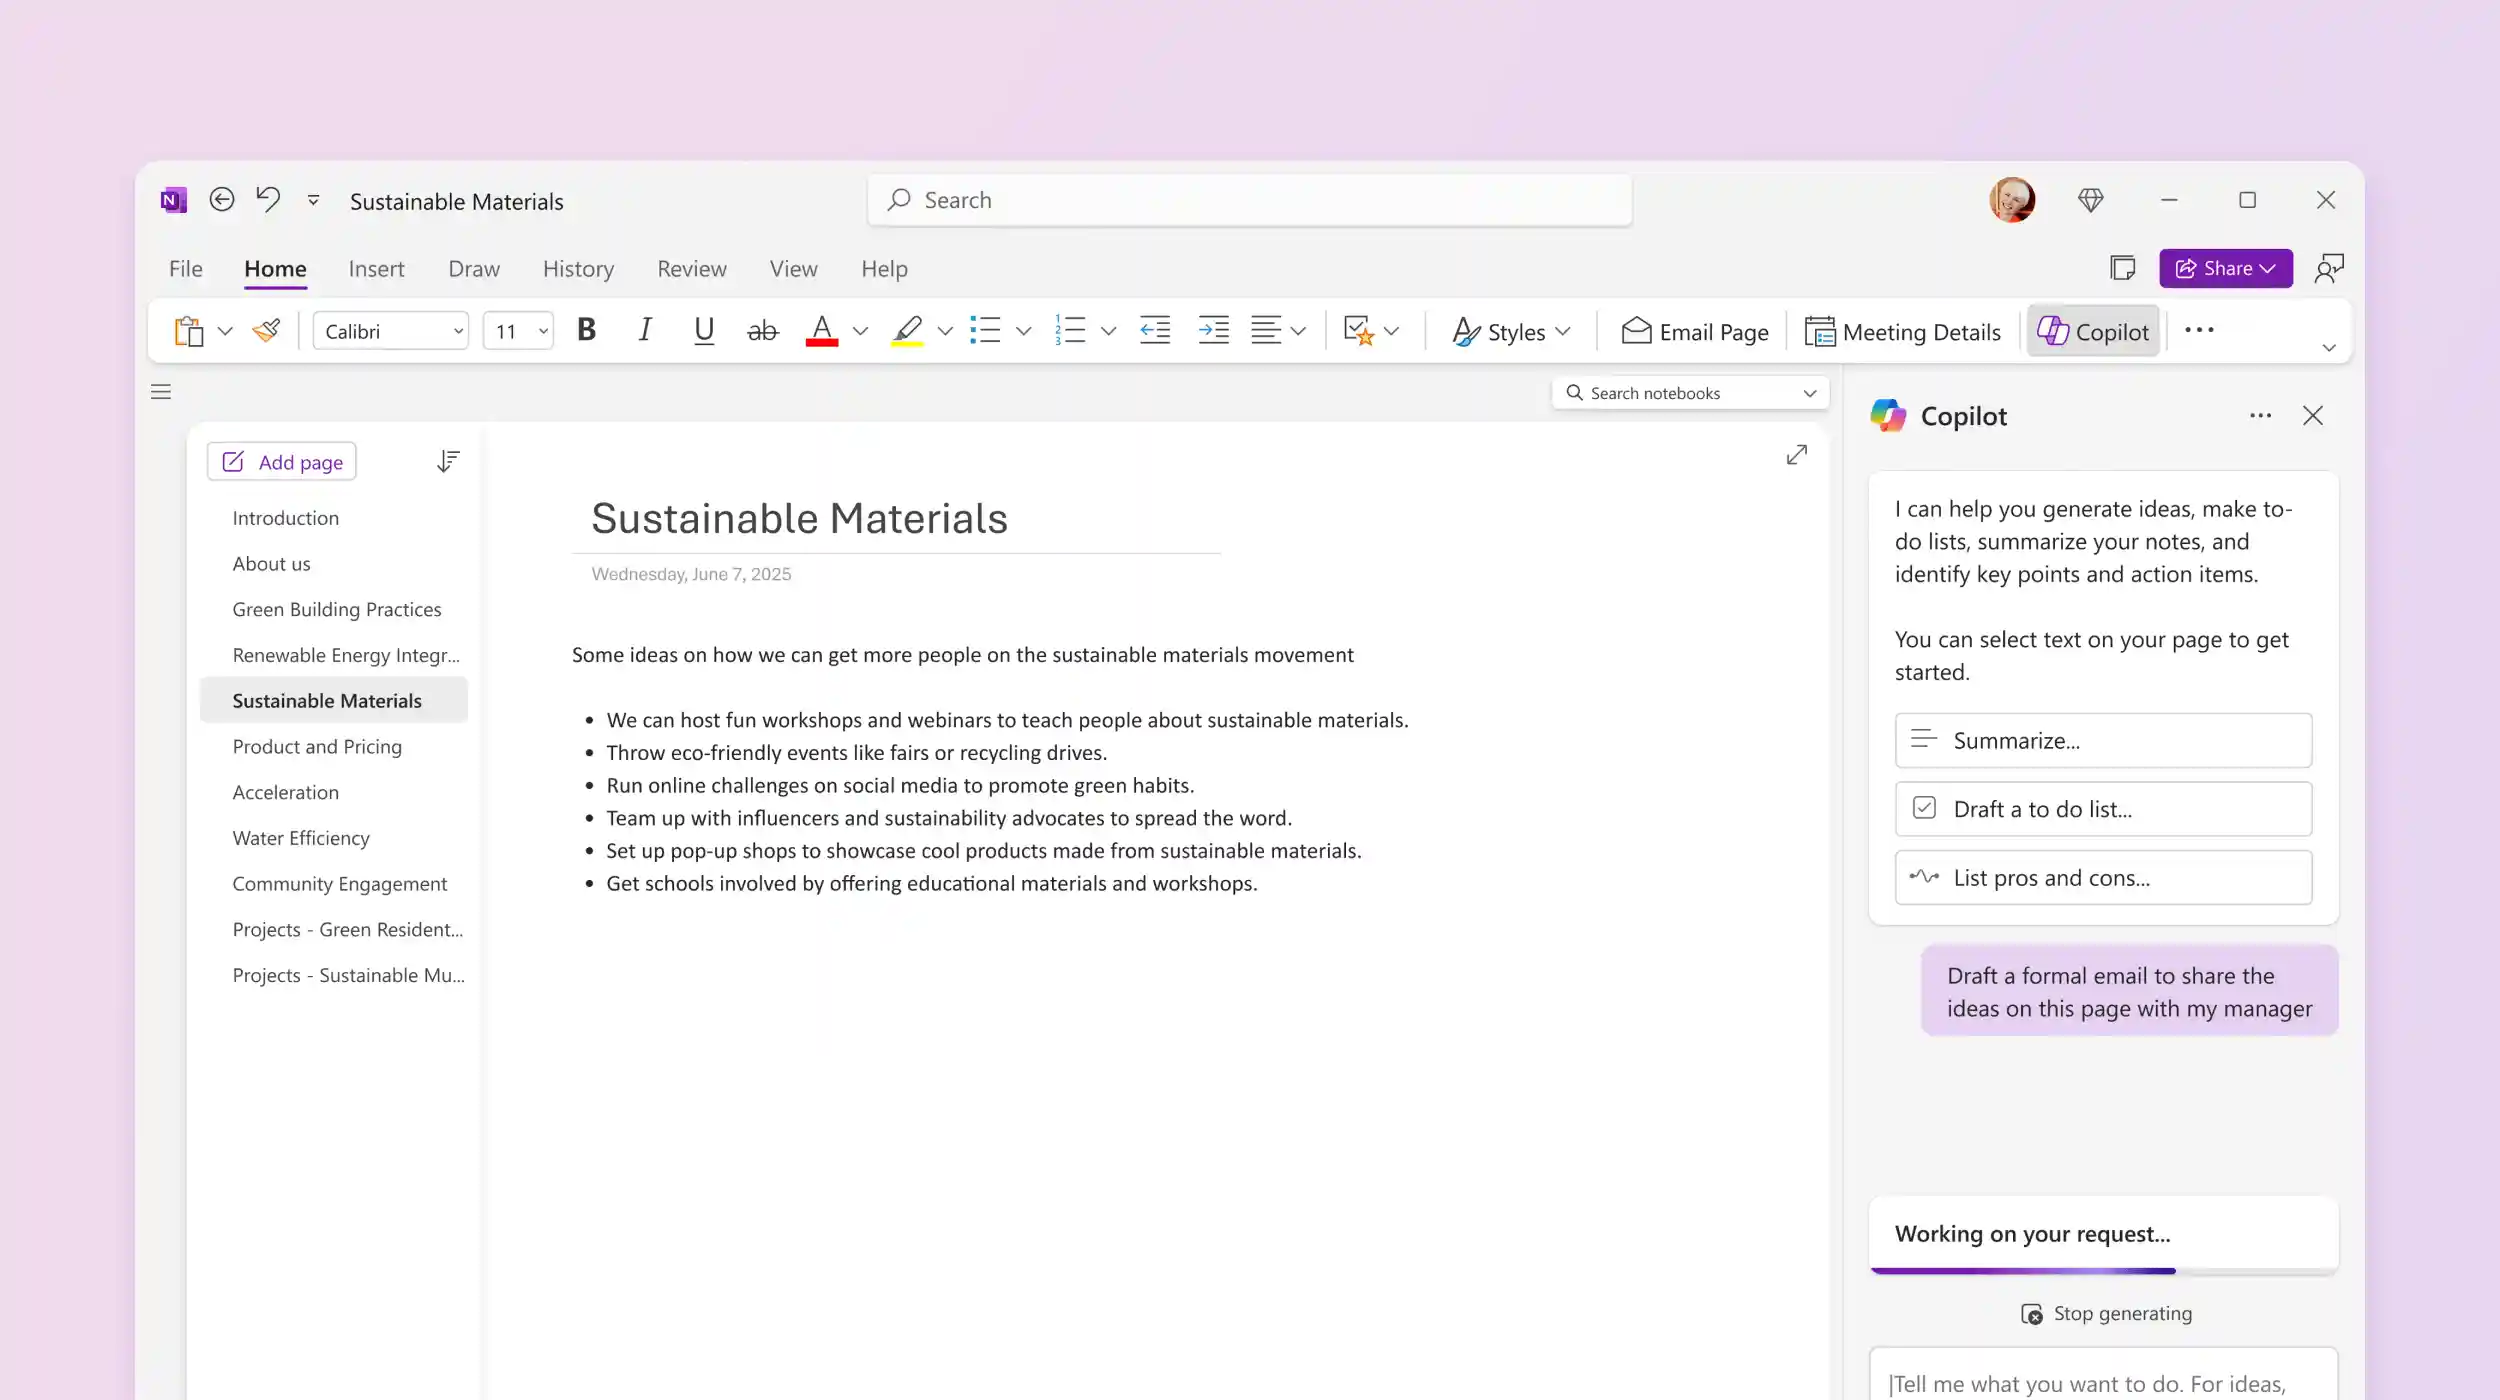Toggle bulleted list

(985, 330)
